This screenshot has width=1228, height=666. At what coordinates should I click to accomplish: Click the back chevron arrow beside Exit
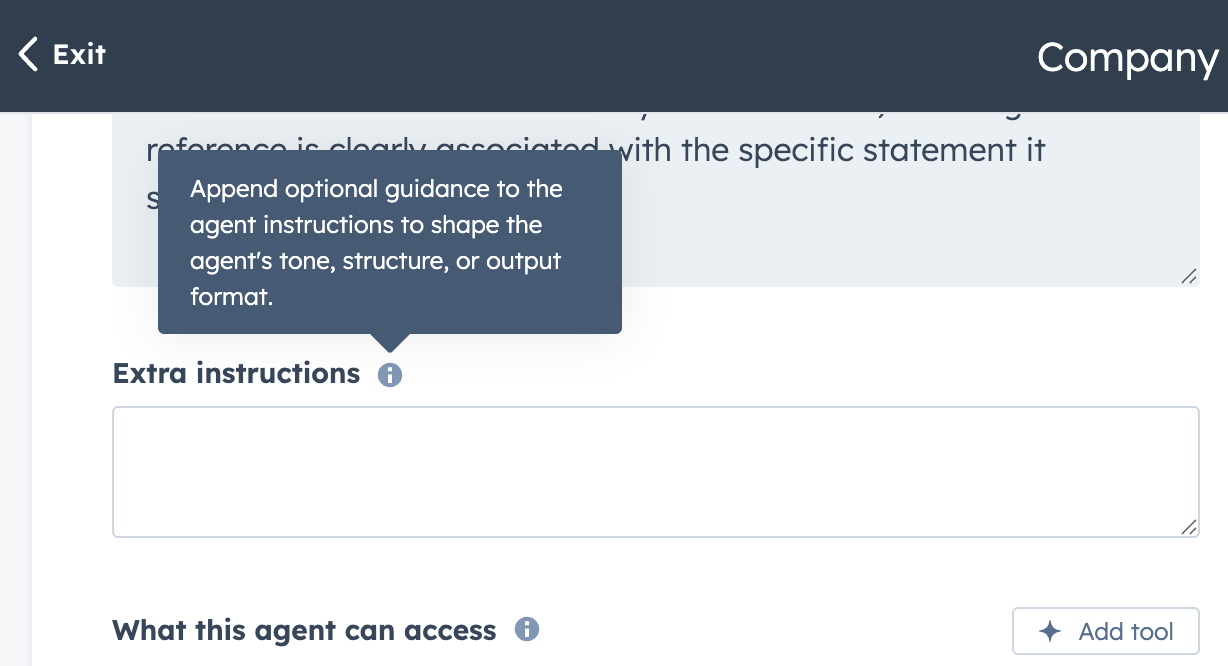click(x=28, y=55)
